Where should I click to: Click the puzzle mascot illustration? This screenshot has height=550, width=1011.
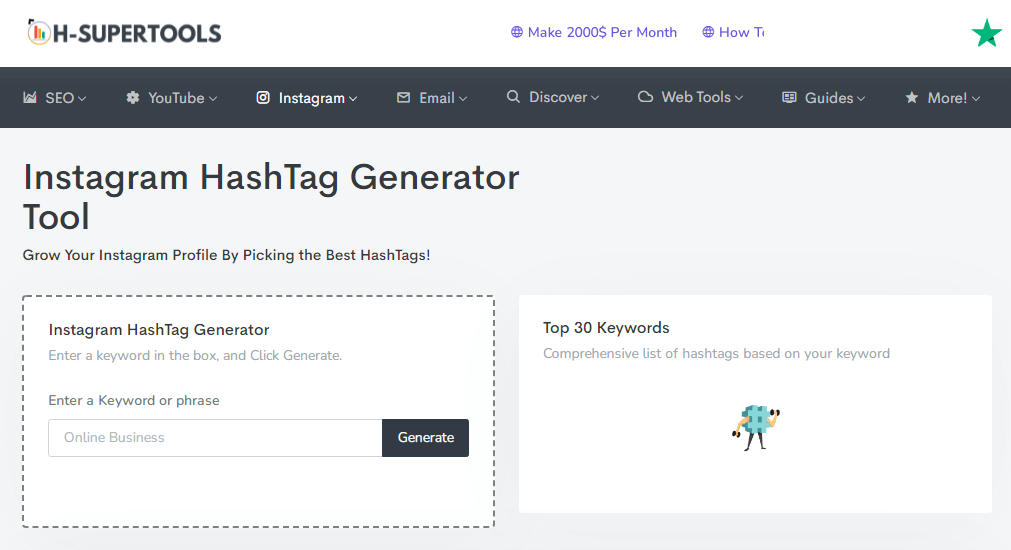tap(755, 427)
